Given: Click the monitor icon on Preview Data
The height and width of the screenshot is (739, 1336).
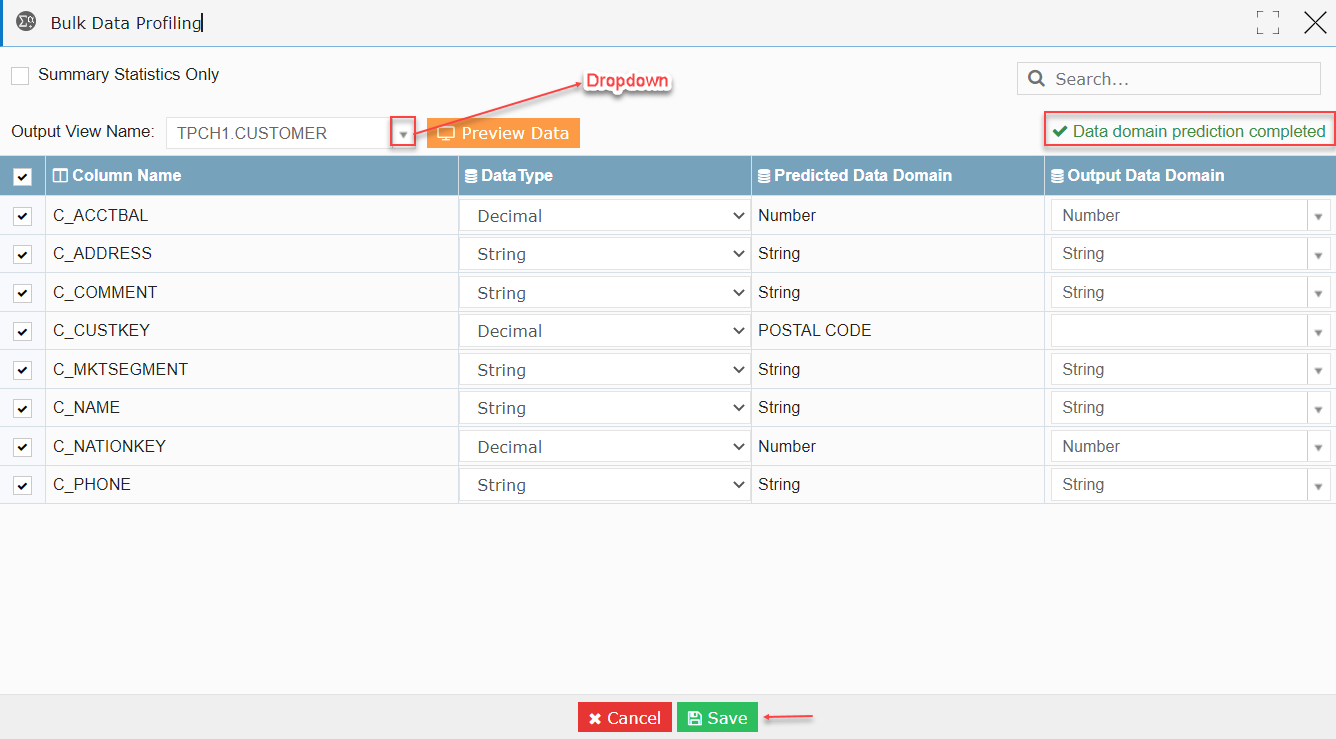Looking at the screenshot, I should click(x=444, y=132).
